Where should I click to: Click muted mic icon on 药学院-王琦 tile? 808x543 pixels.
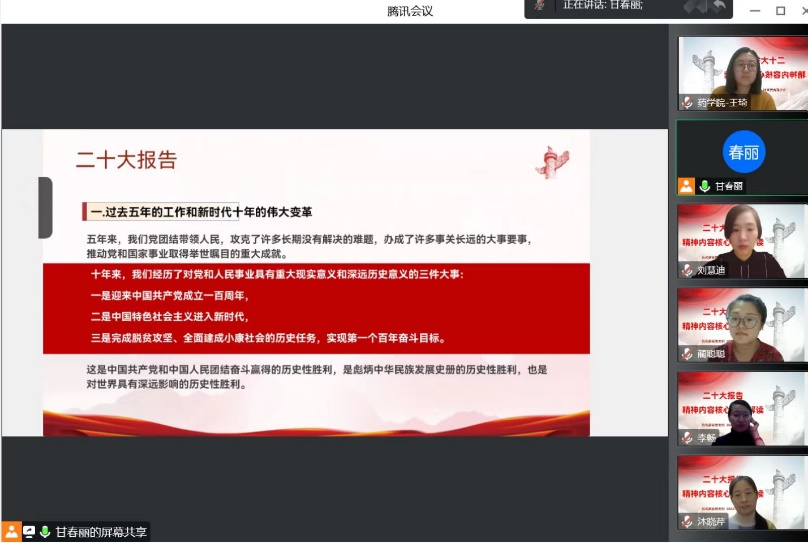(687, 103)
